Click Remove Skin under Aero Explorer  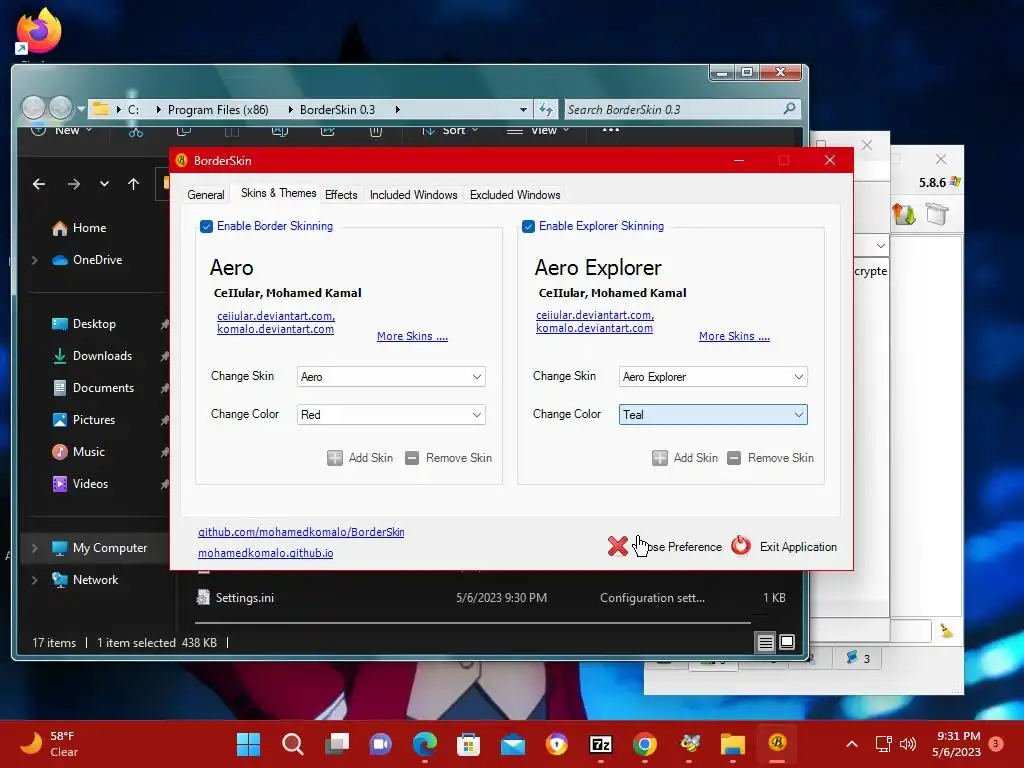point(771,458)
